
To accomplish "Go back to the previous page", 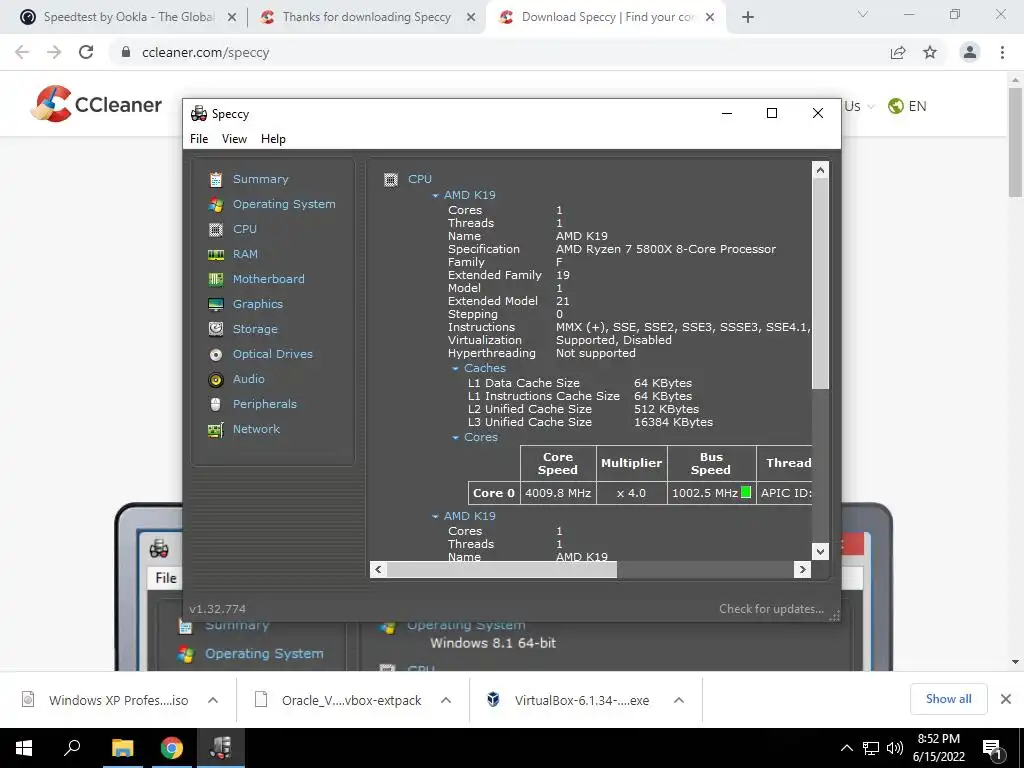I will 22,52.
